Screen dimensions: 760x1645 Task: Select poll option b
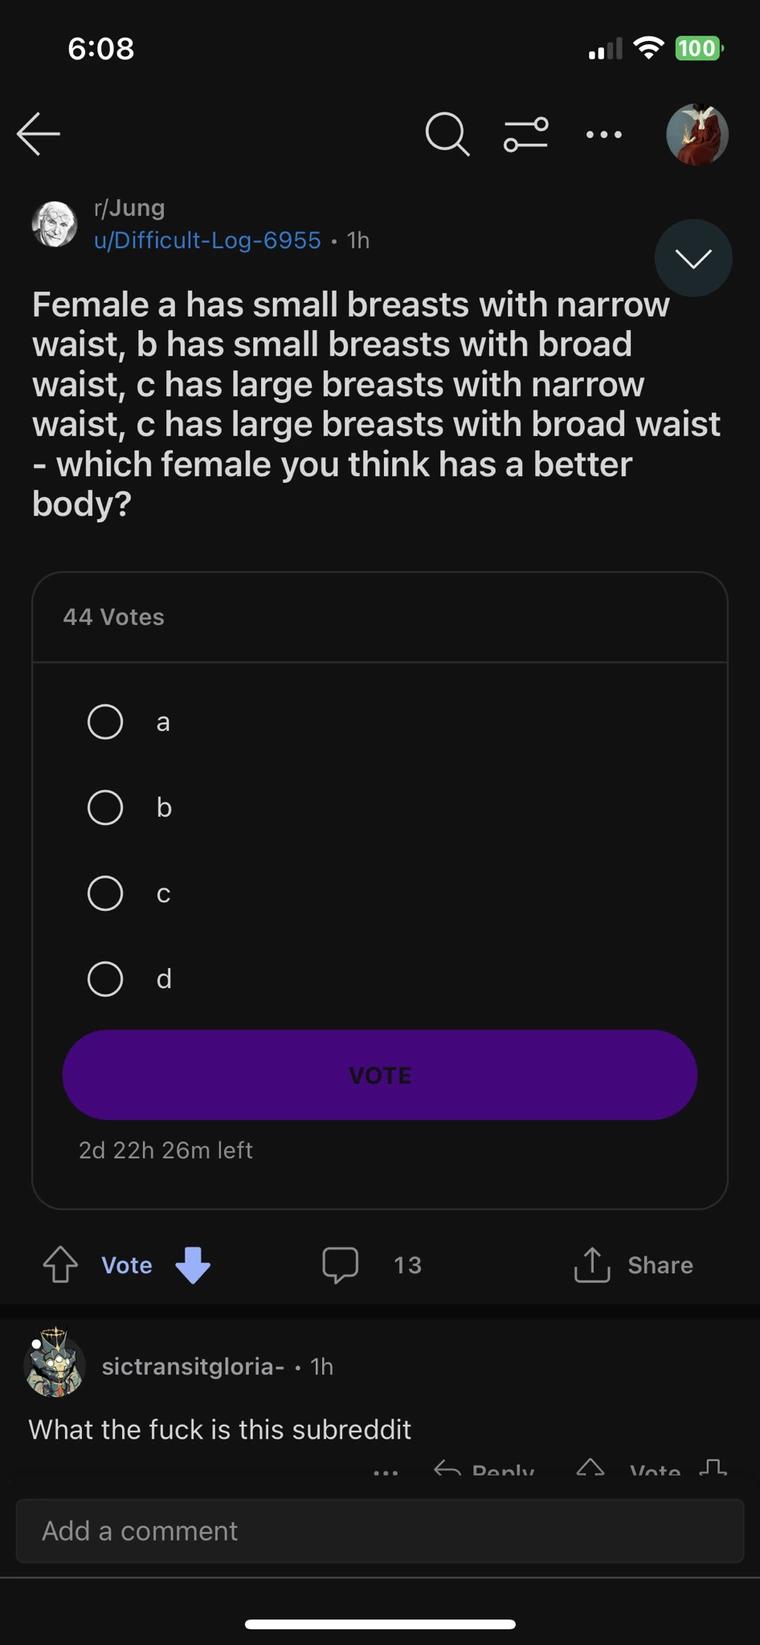pos(105,807)
